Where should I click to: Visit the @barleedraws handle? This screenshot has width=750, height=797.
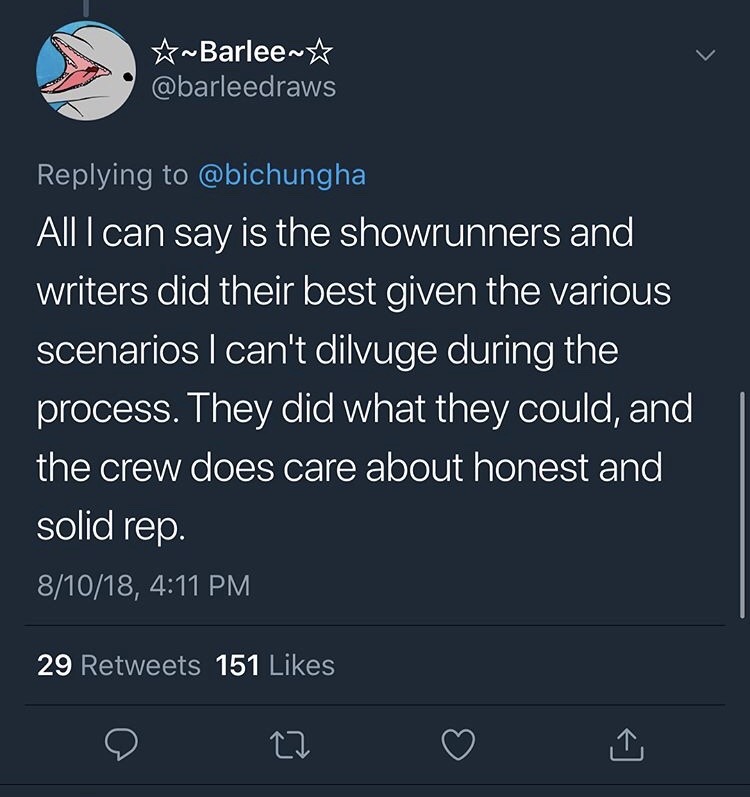point(242,87)
